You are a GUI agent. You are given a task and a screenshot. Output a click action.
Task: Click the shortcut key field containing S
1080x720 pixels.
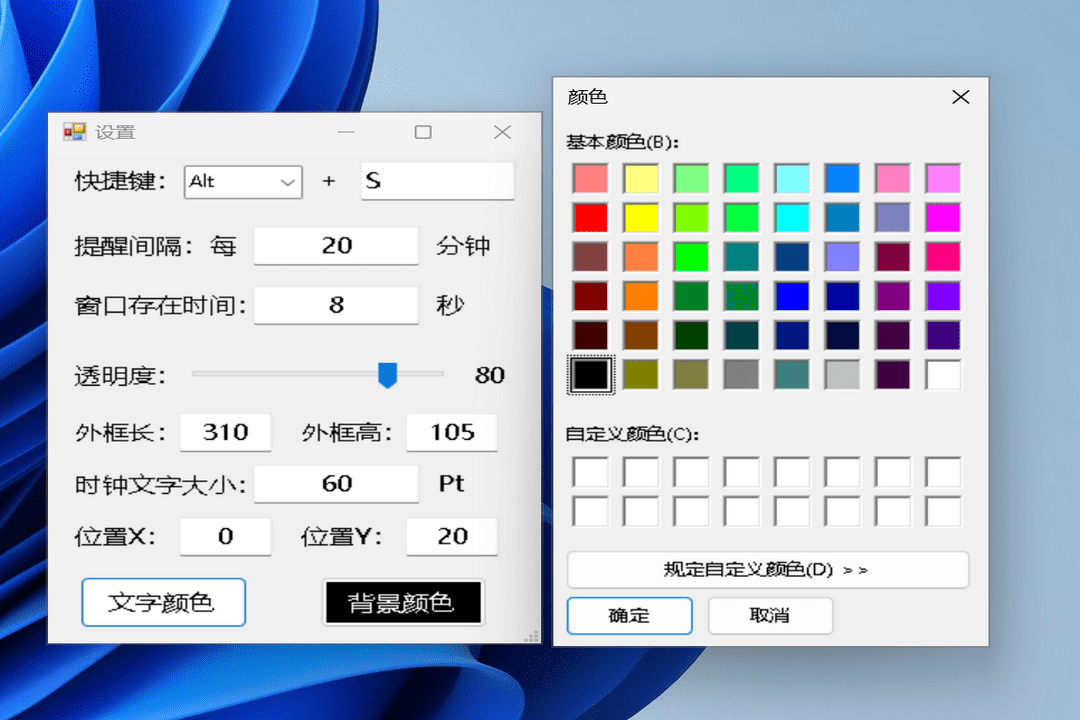(x=437, y=182)
